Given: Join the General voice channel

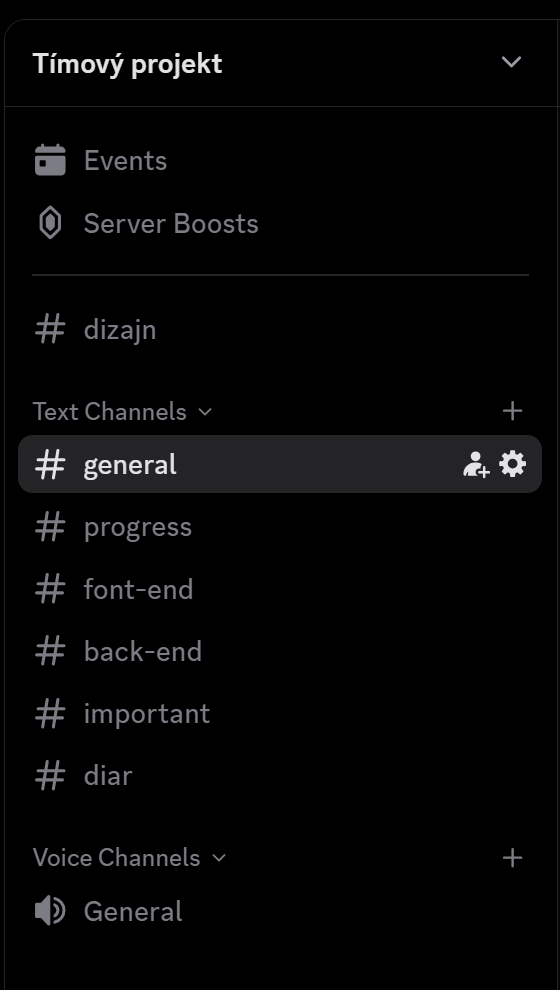Looking at the screenshot, I should coord(280,911).
